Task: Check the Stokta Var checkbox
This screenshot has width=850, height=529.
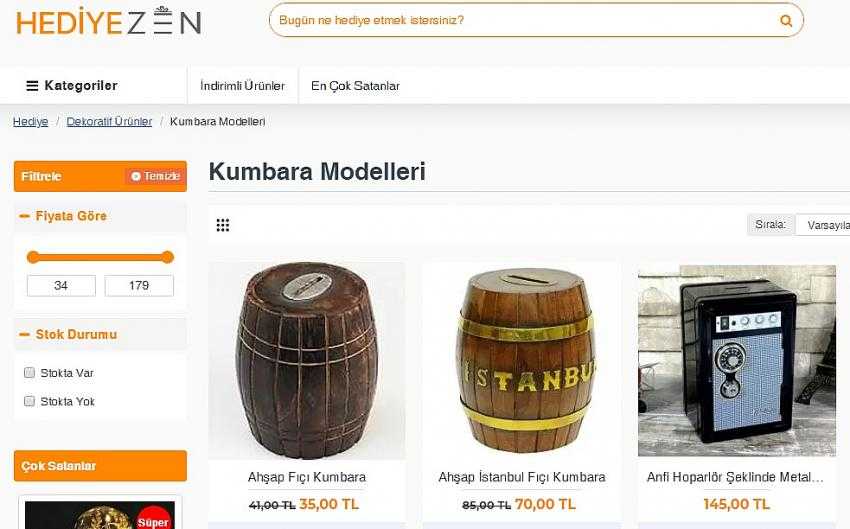Action: tap(29, 372)
